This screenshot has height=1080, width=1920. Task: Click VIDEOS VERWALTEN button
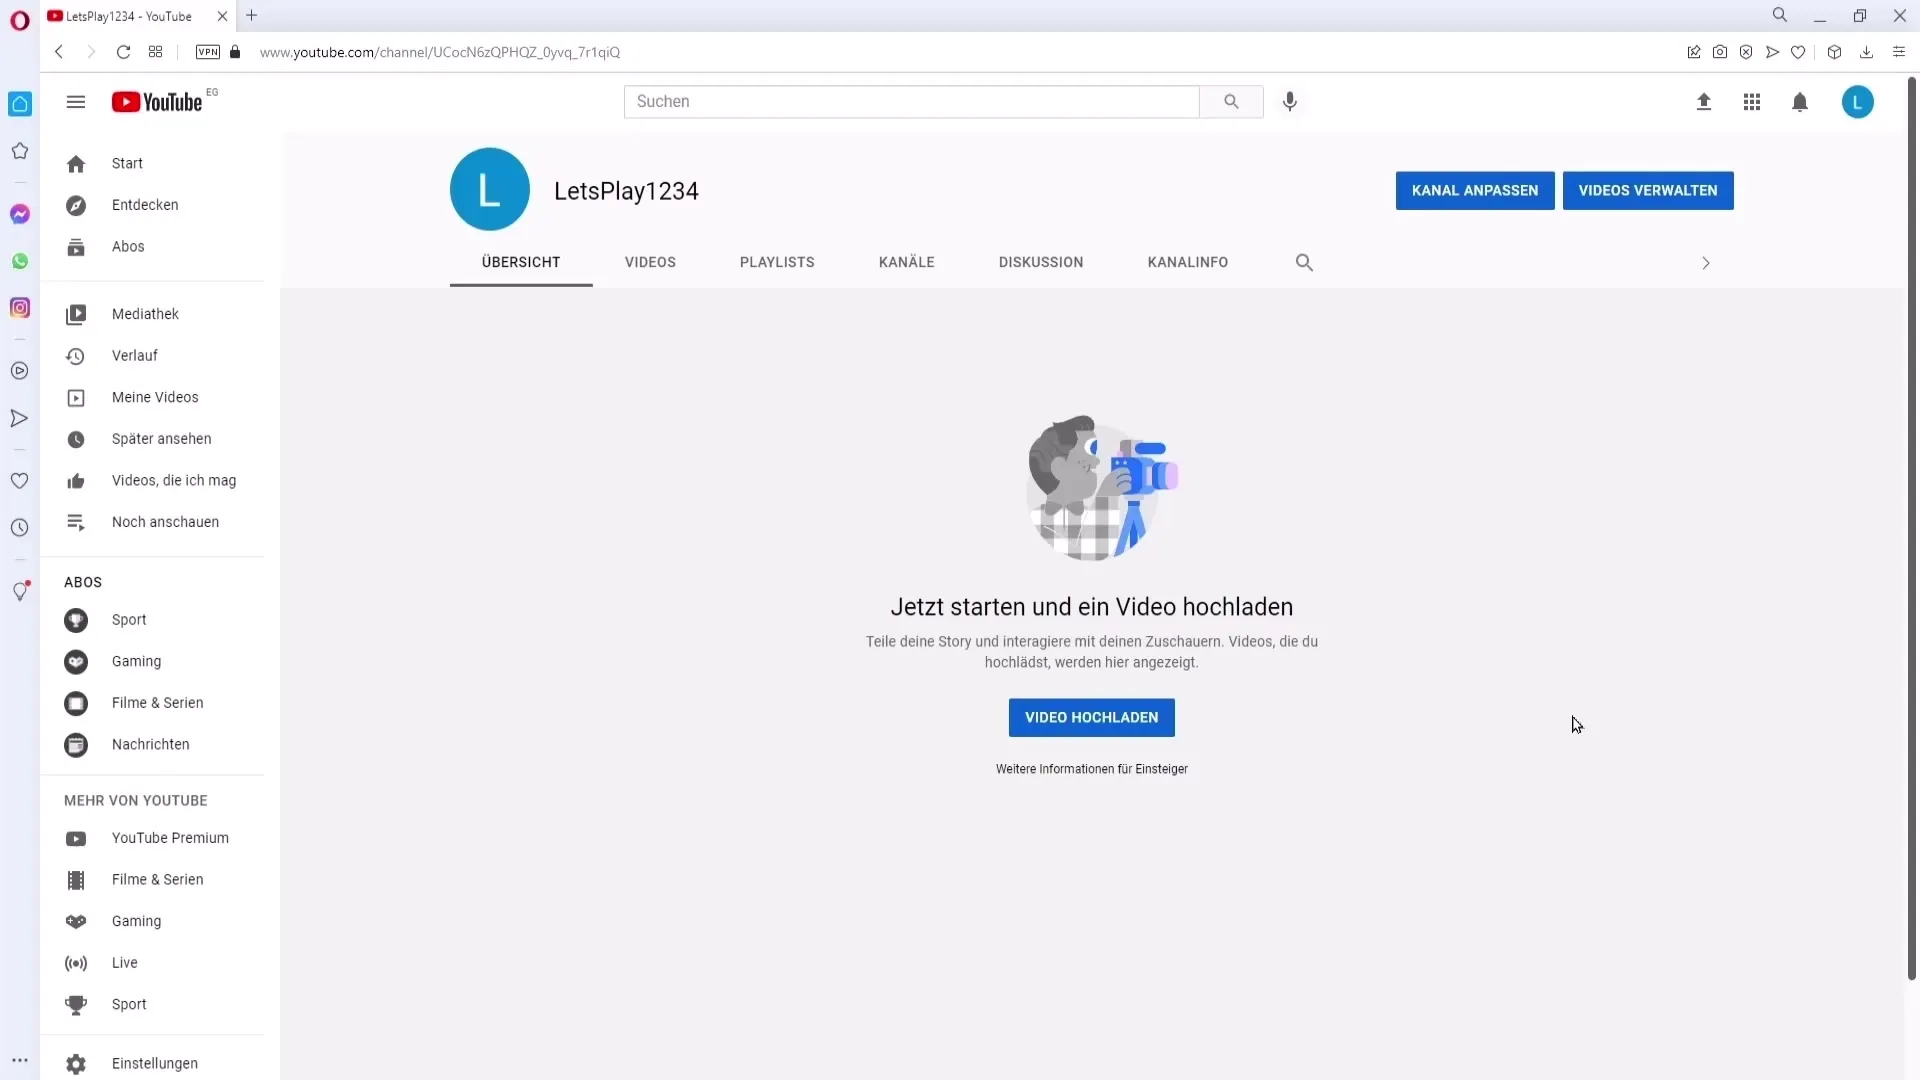click(x=1648, y=190)
